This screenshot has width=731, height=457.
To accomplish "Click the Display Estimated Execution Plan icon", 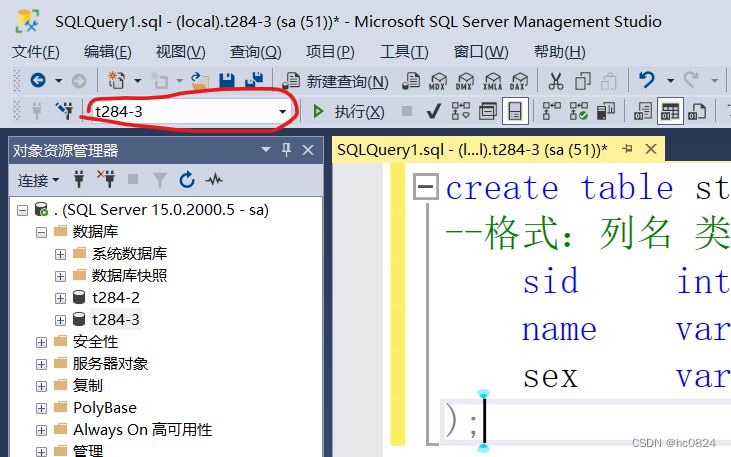I will [461, 111].
